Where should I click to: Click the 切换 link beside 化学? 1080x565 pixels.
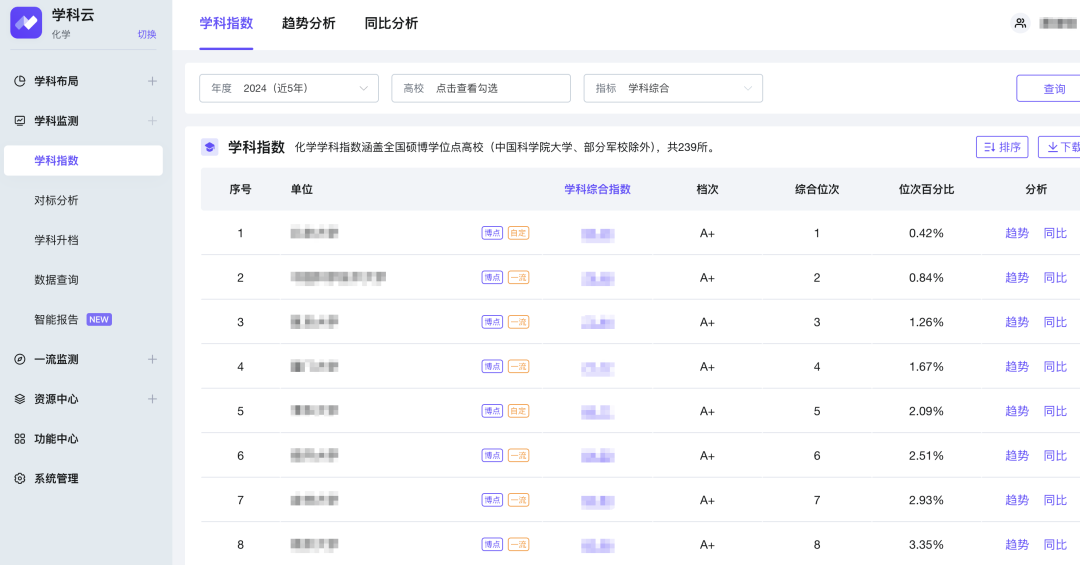pos(147,34)
